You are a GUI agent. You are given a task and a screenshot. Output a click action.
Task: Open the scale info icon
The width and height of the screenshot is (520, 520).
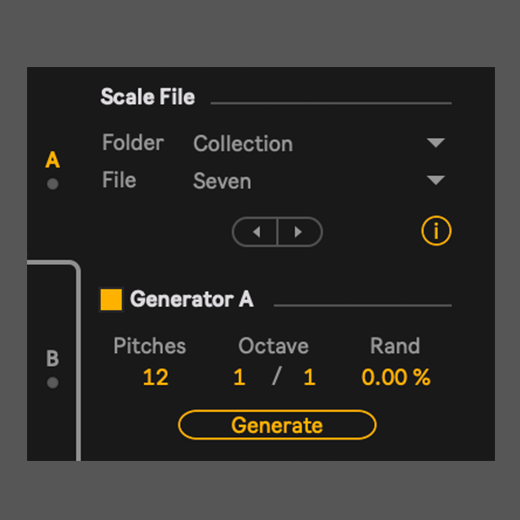click(436, 231)
